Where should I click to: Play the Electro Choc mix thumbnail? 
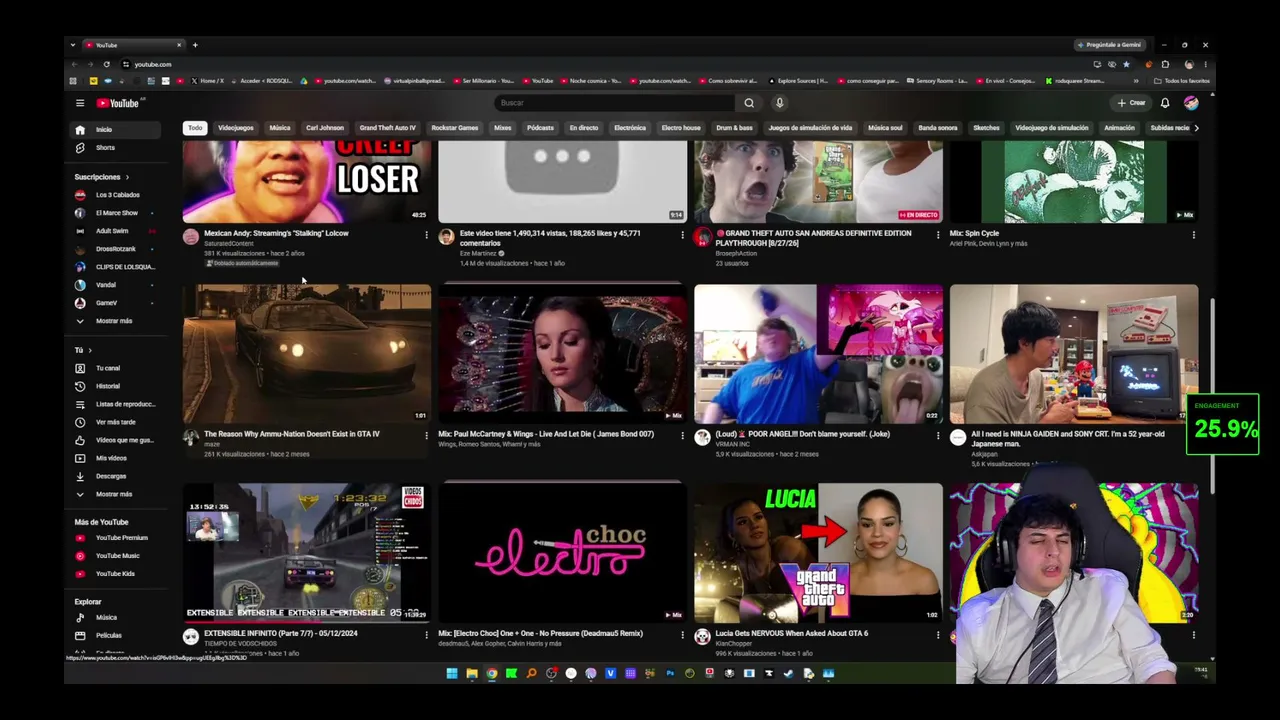(563, 552)
